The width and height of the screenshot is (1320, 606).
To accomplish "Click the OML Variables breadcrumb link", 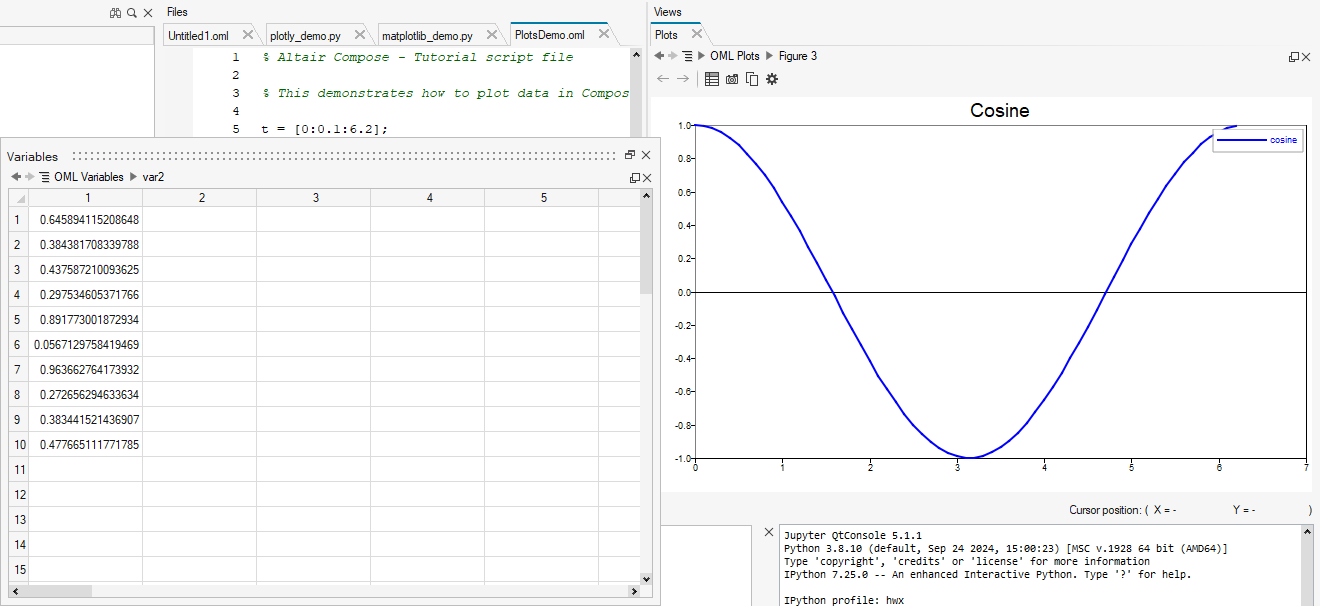I will coord(89,177).
